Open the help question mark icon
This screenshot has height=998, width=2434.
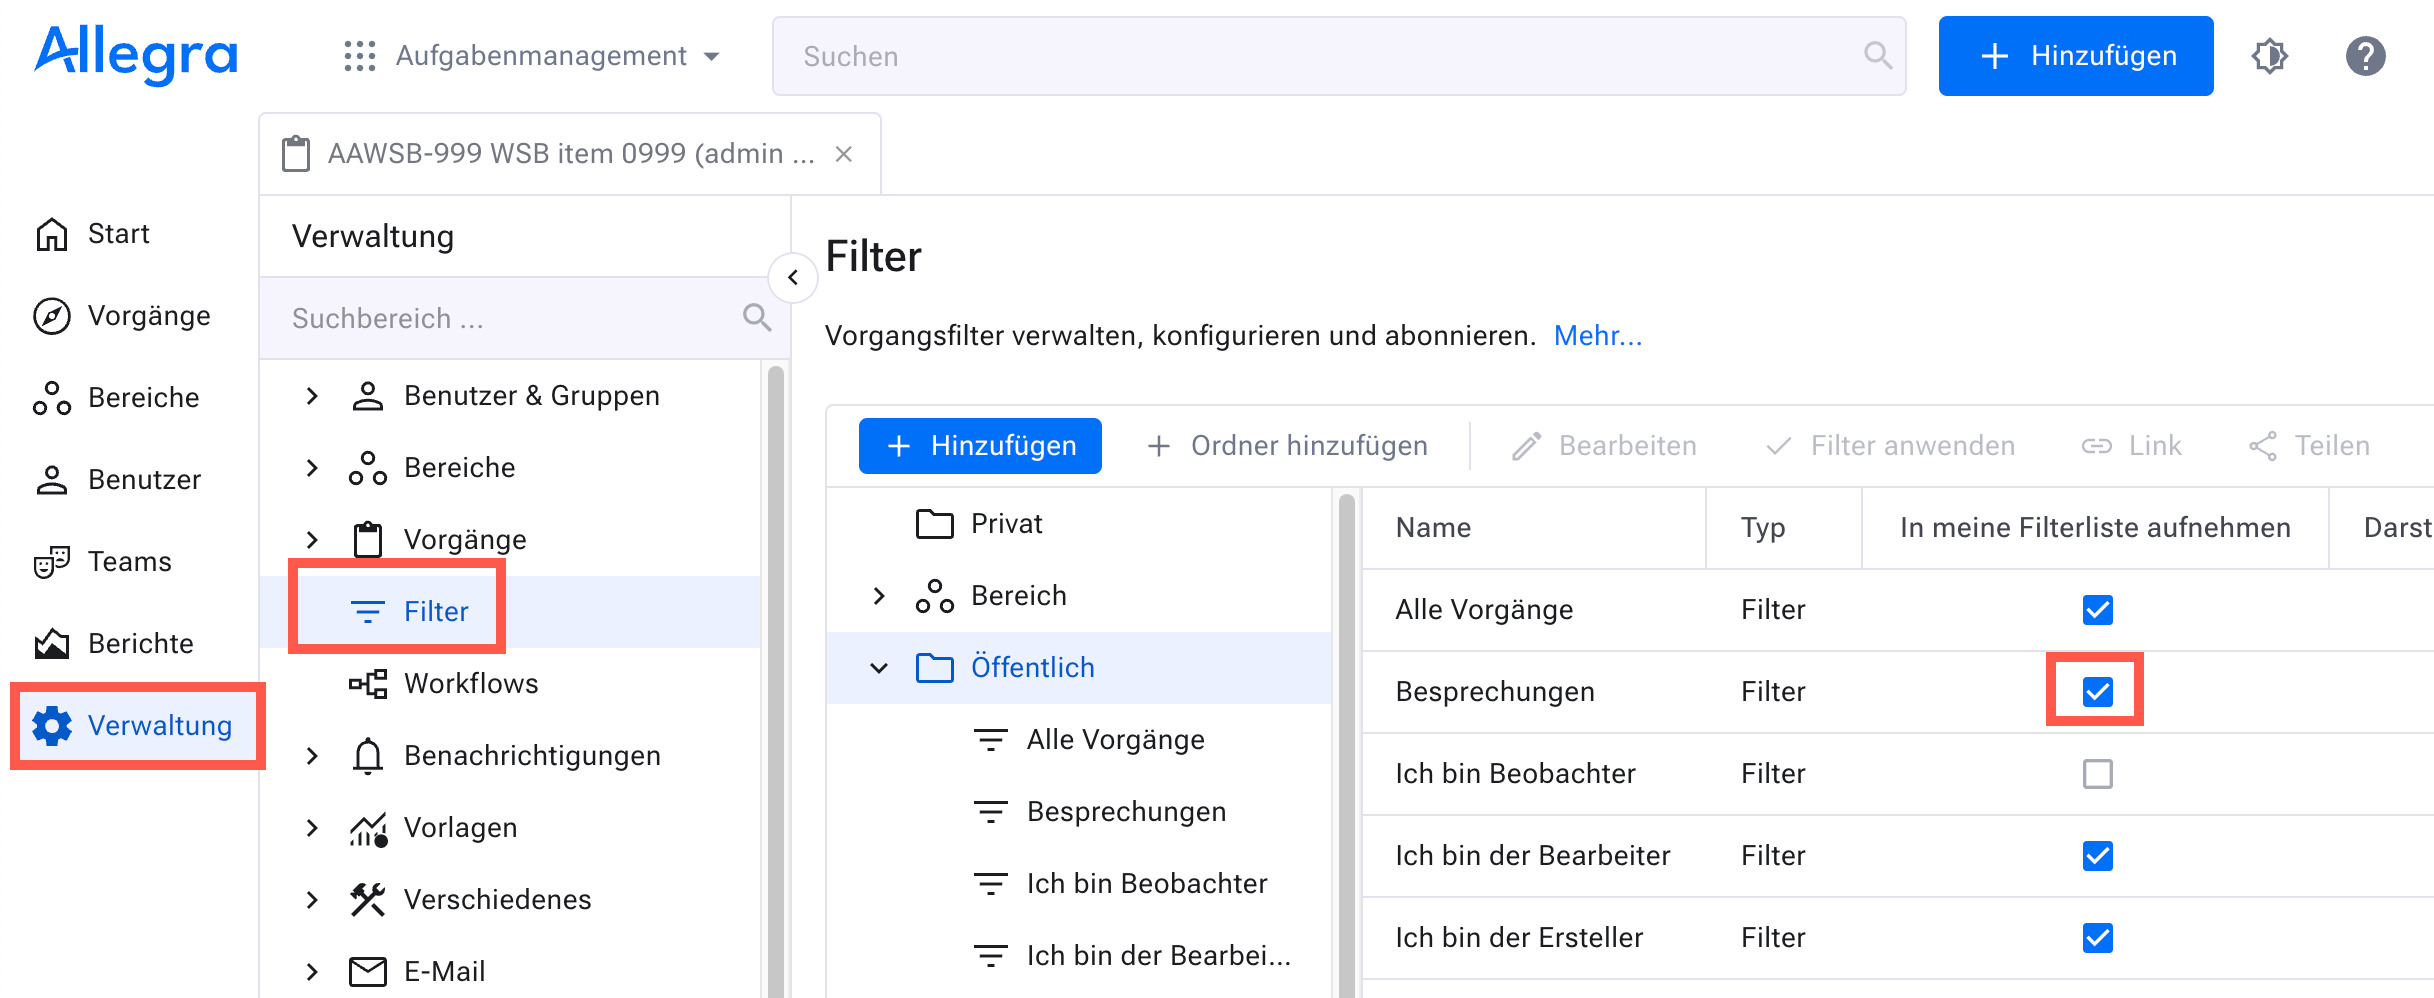(2365, 56)
